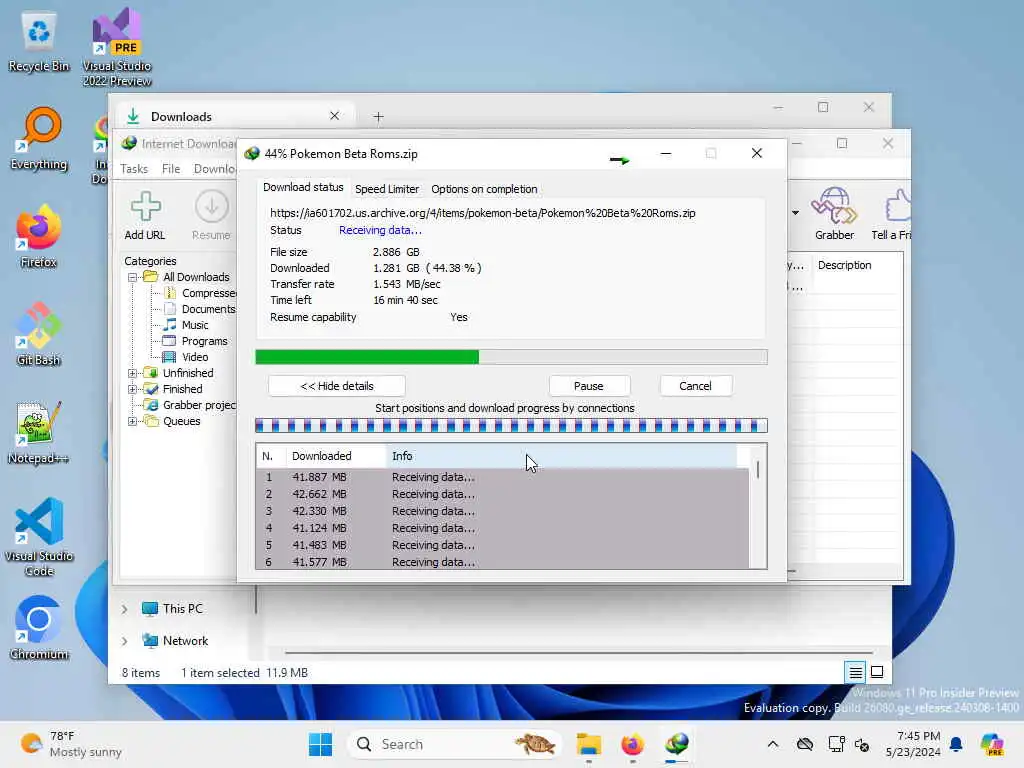Viewport: 1024px width, 768px height.
Task: Click the volume muted tray icon
Action: tap(863, 744)
